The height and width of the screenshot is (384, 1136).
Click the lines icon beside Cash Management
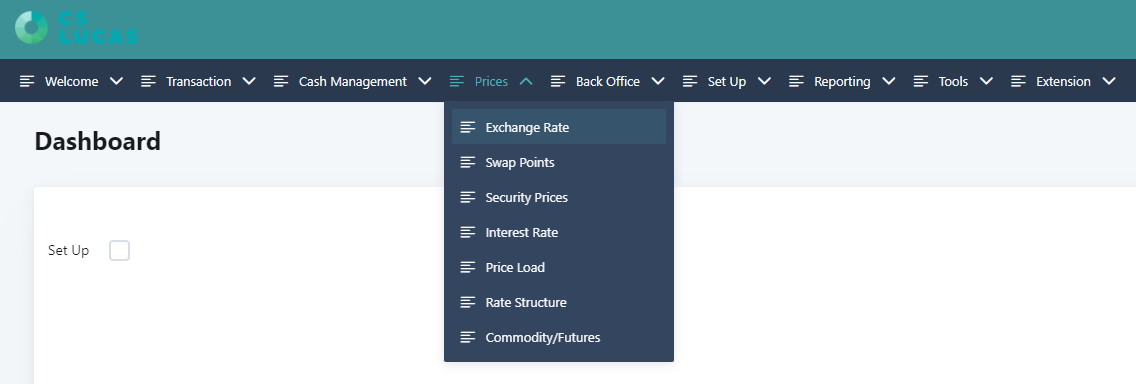click(281, 81)
